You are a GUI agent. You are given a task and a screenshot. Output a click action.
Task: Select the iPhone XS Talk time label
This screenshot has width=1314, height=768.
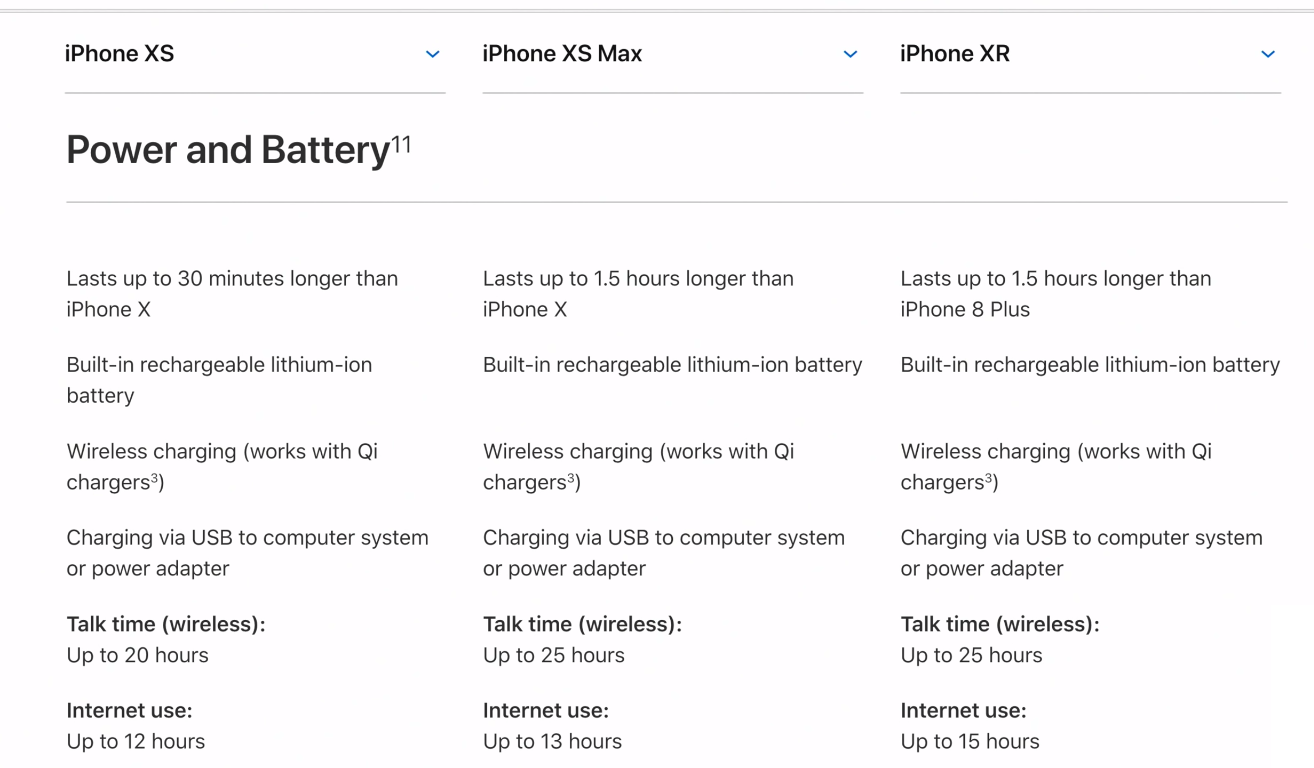click(166, 625)
